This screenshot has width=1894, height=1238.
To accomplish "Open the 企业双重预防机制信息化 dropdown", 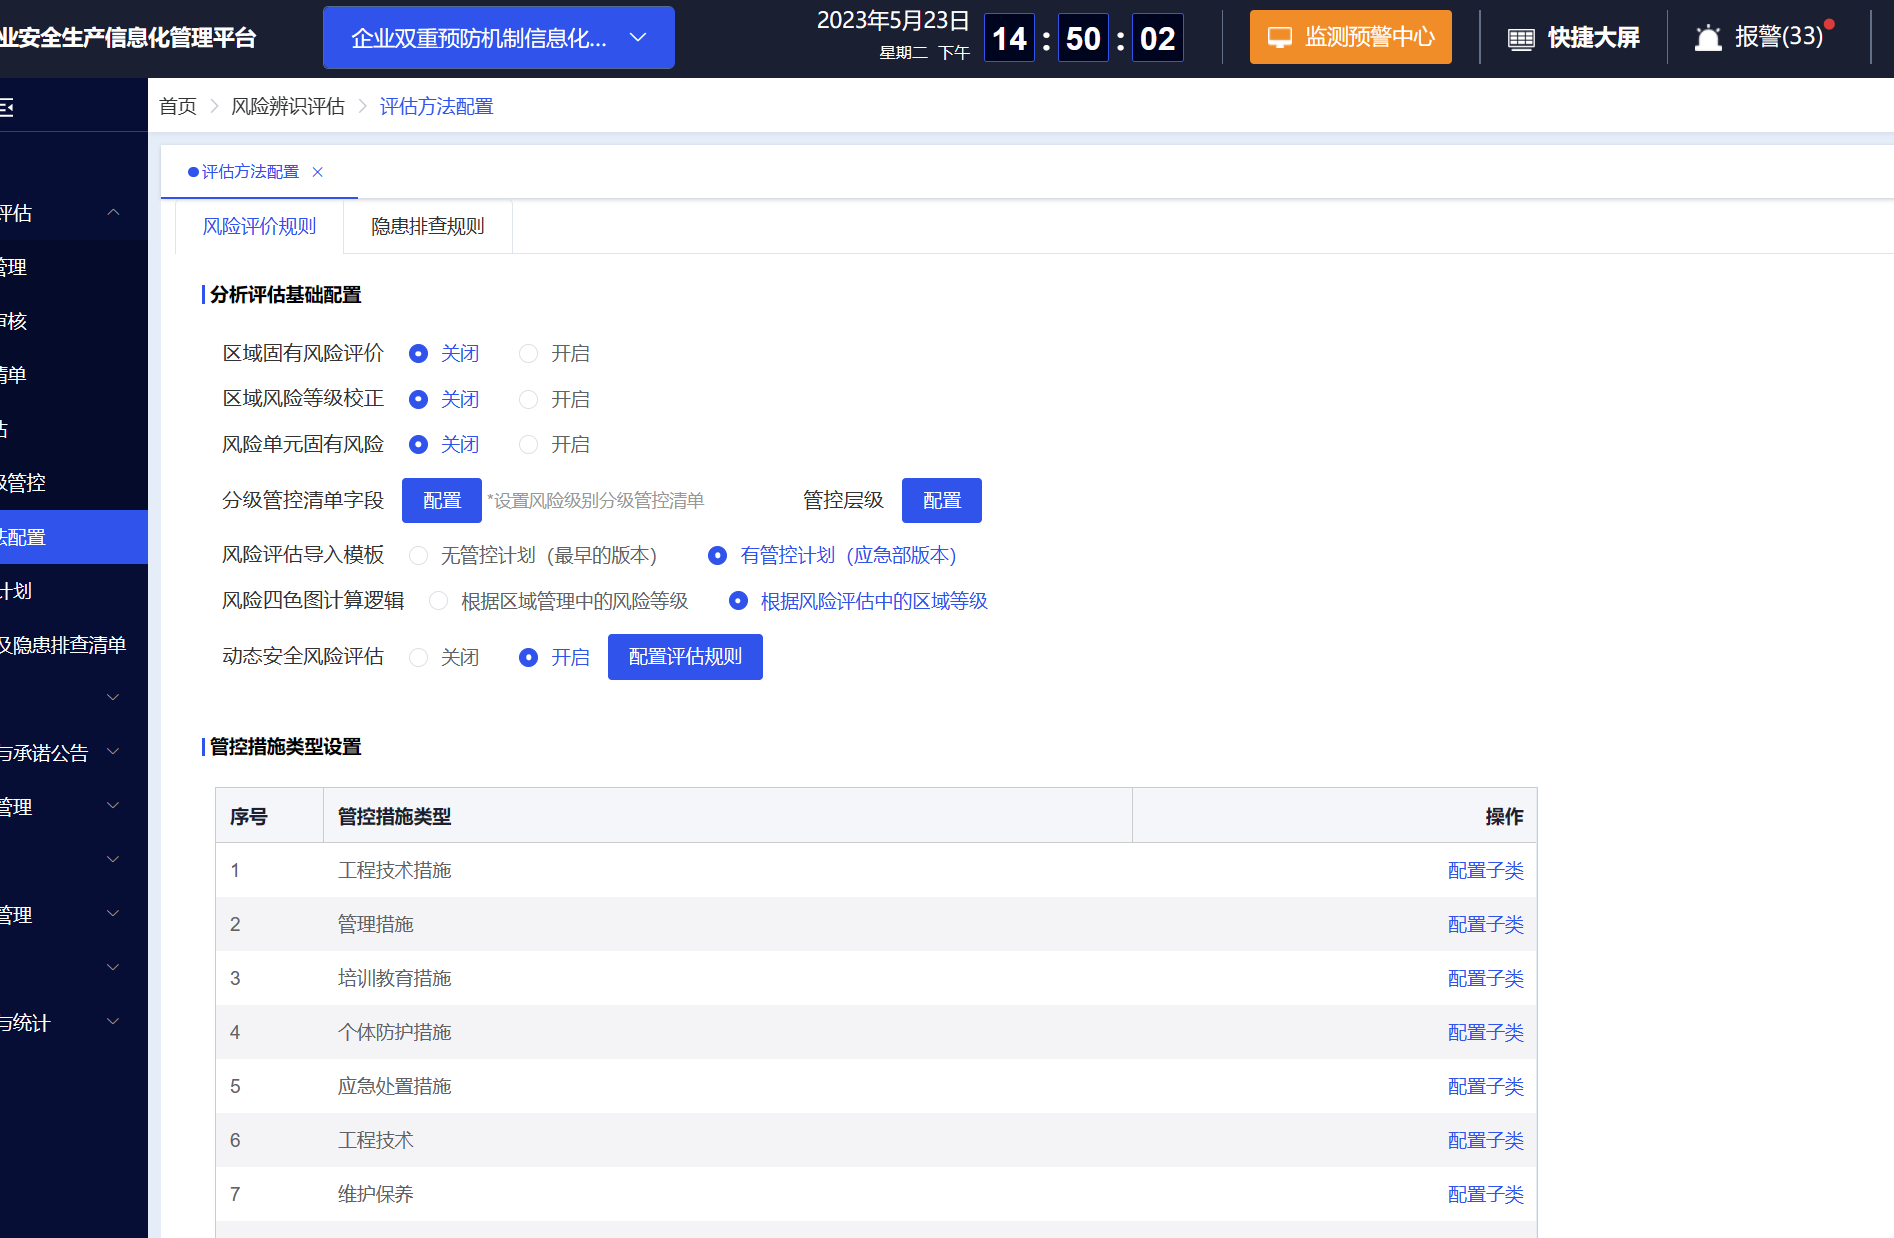I will [498, 38].
